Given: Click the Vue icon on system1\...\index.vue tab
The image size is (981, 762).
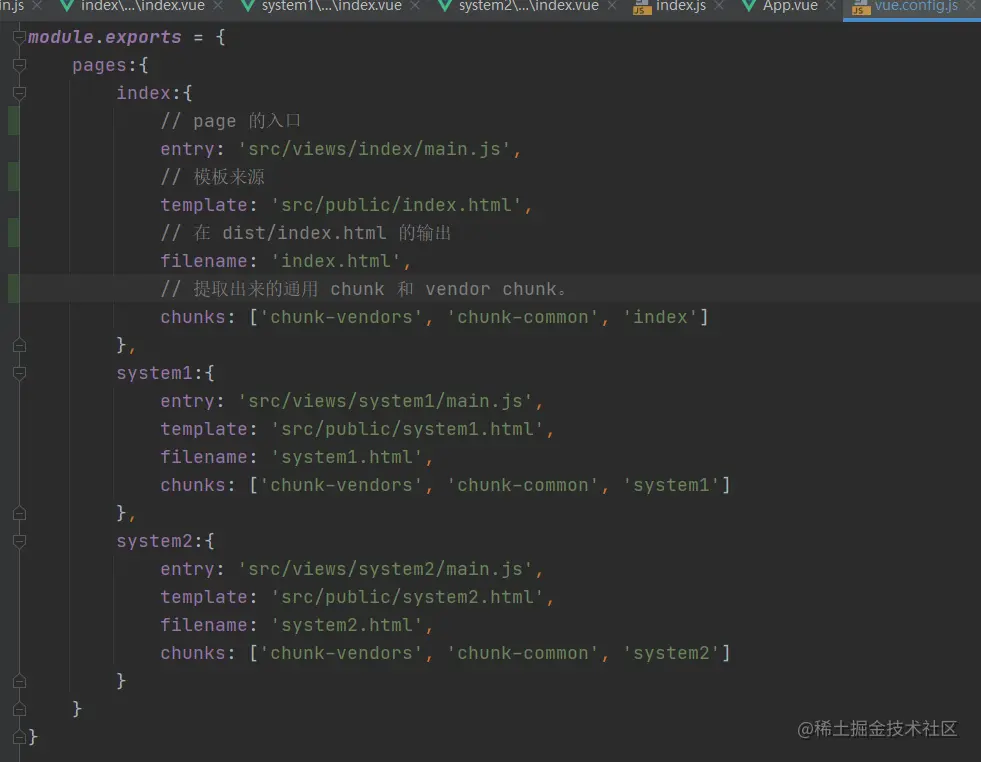Looking at the screenshot, I should (248, 6).
